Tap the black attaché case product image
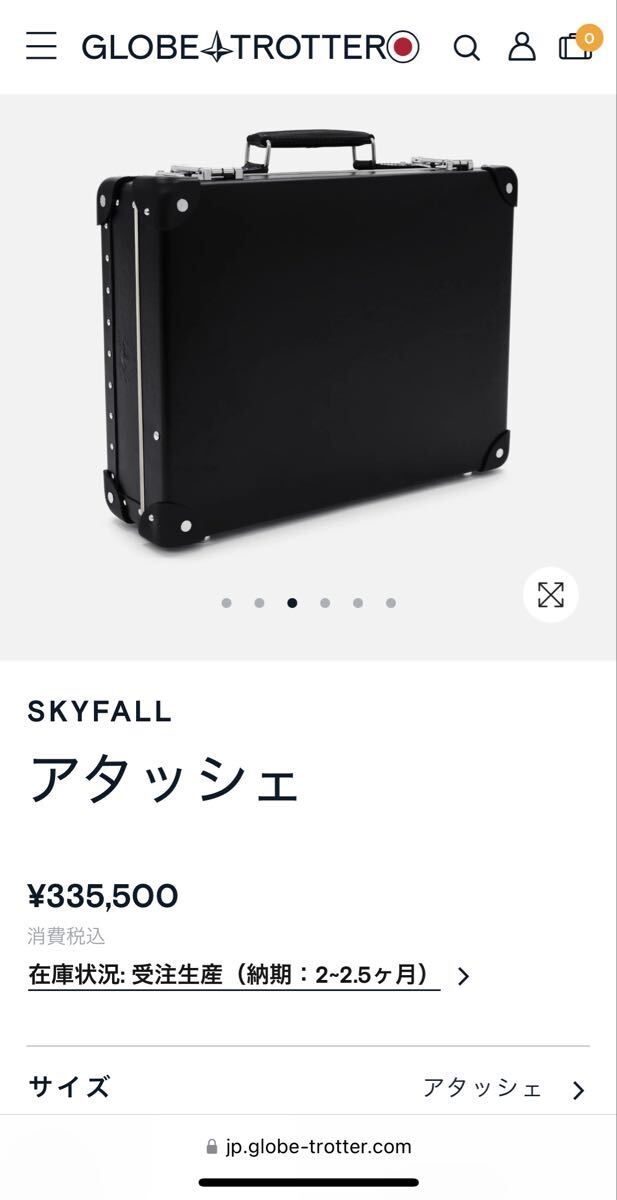 point(307,338)
